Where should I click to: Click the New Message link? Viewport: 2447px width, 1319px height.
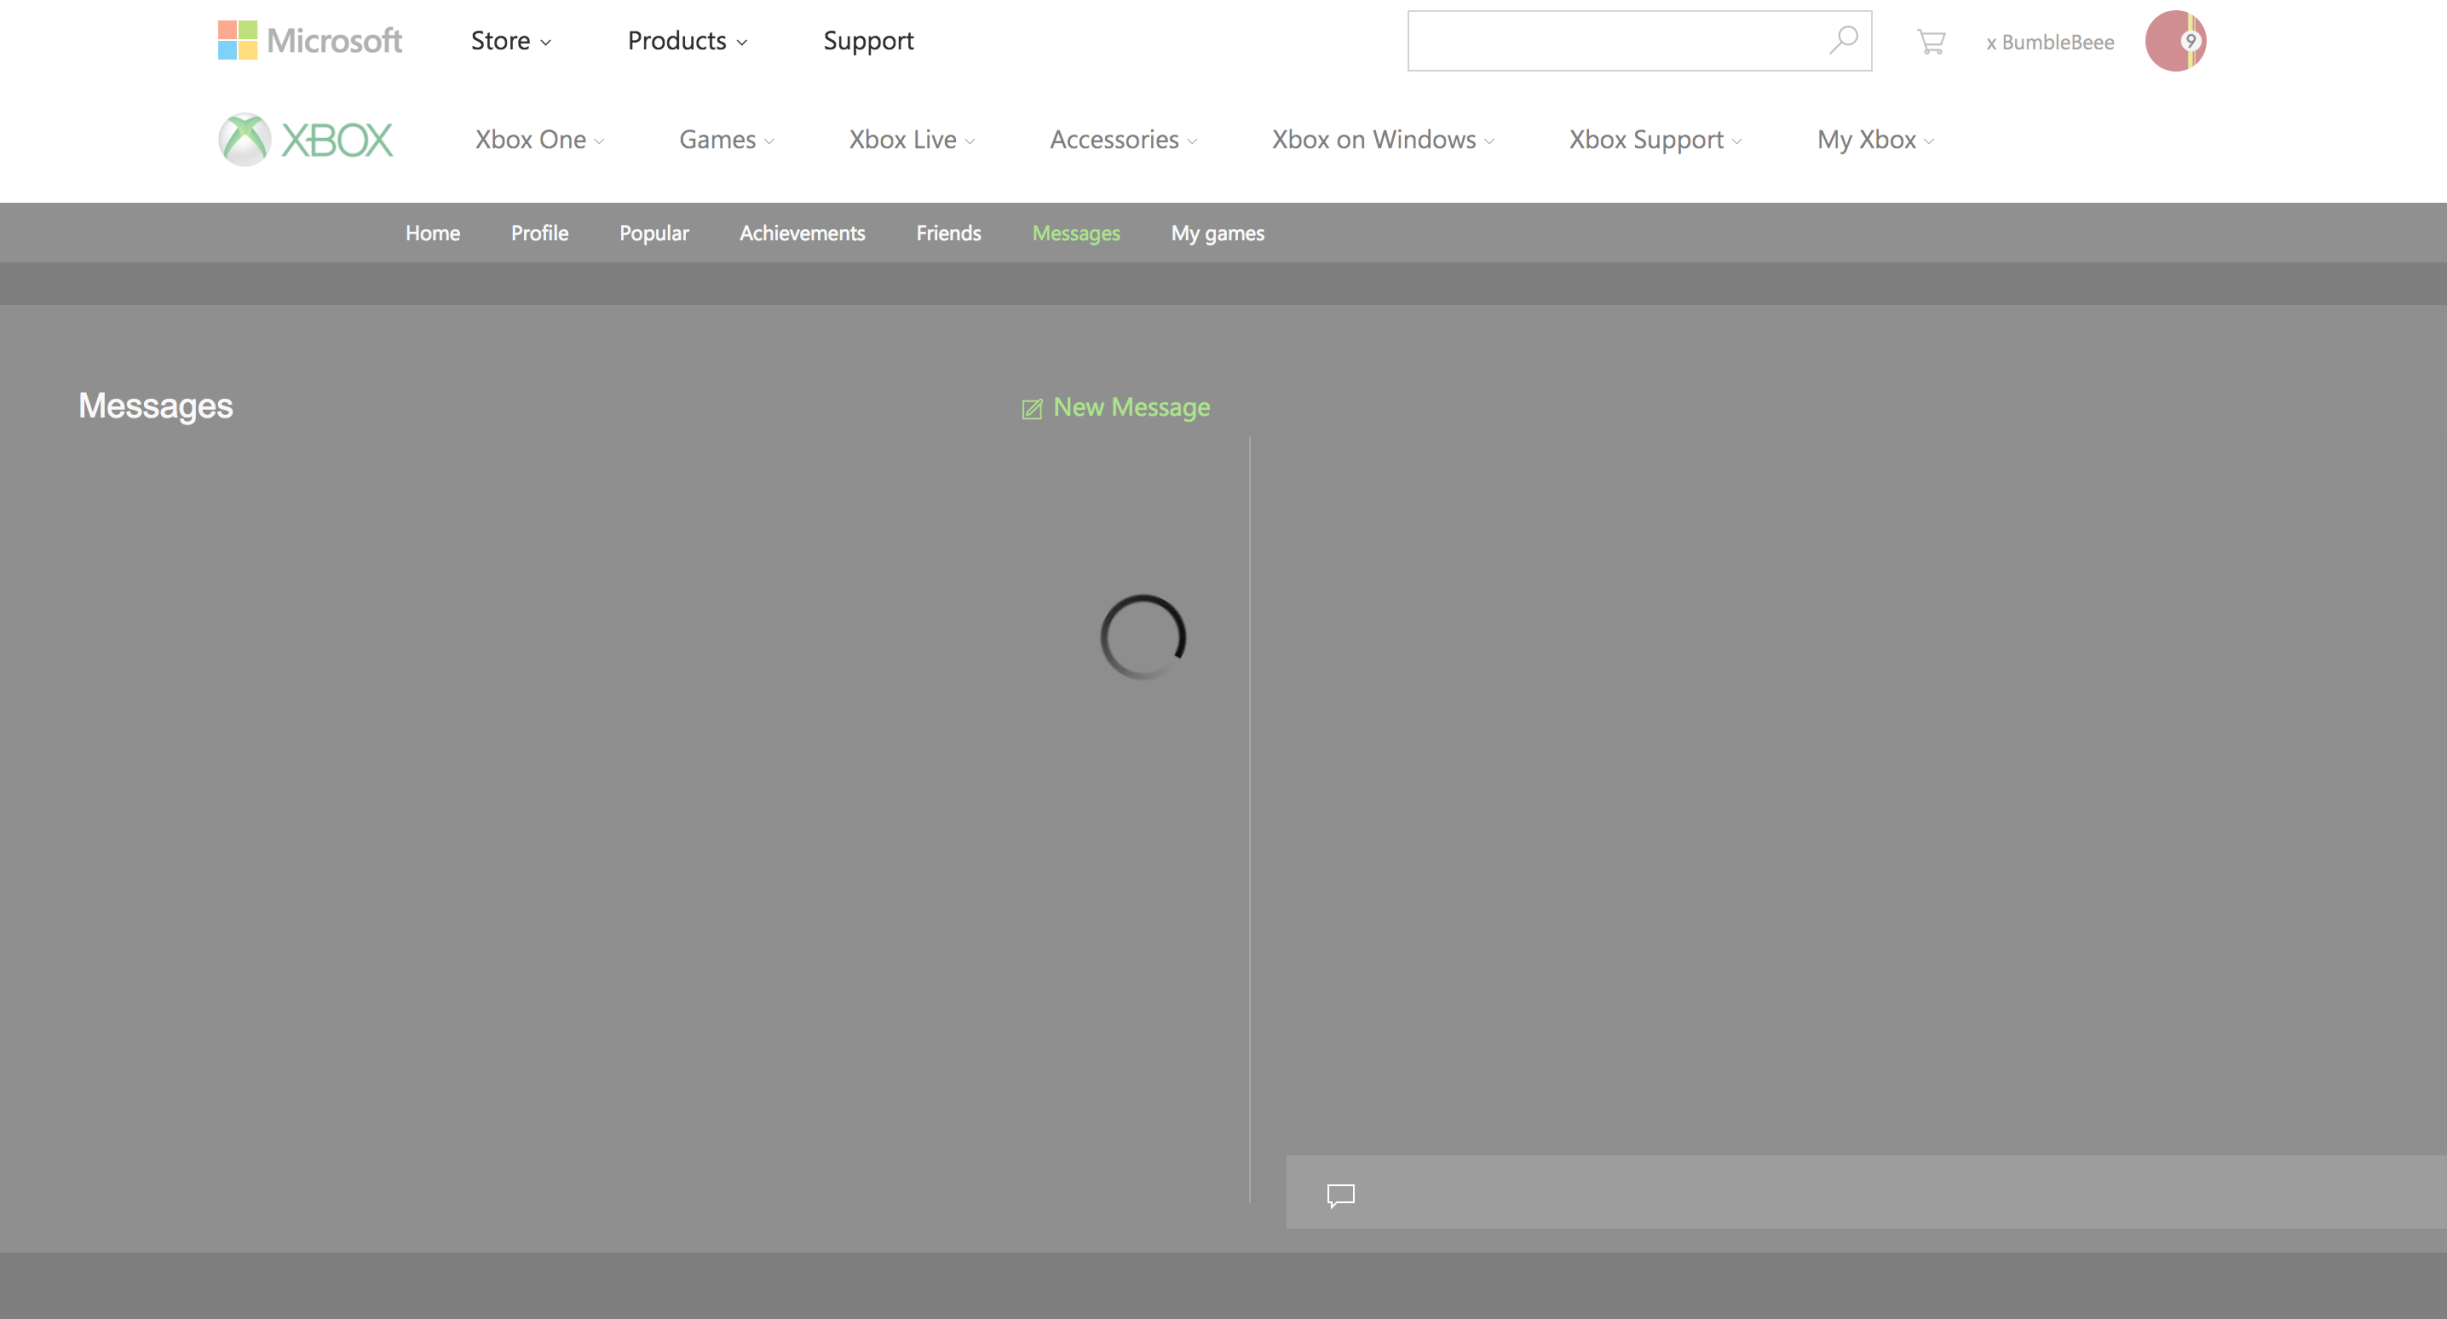(x=1115, y=407)
